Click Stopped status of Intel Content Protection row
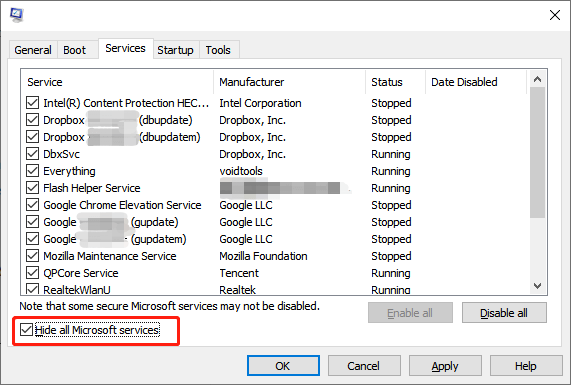 point(391,103)
